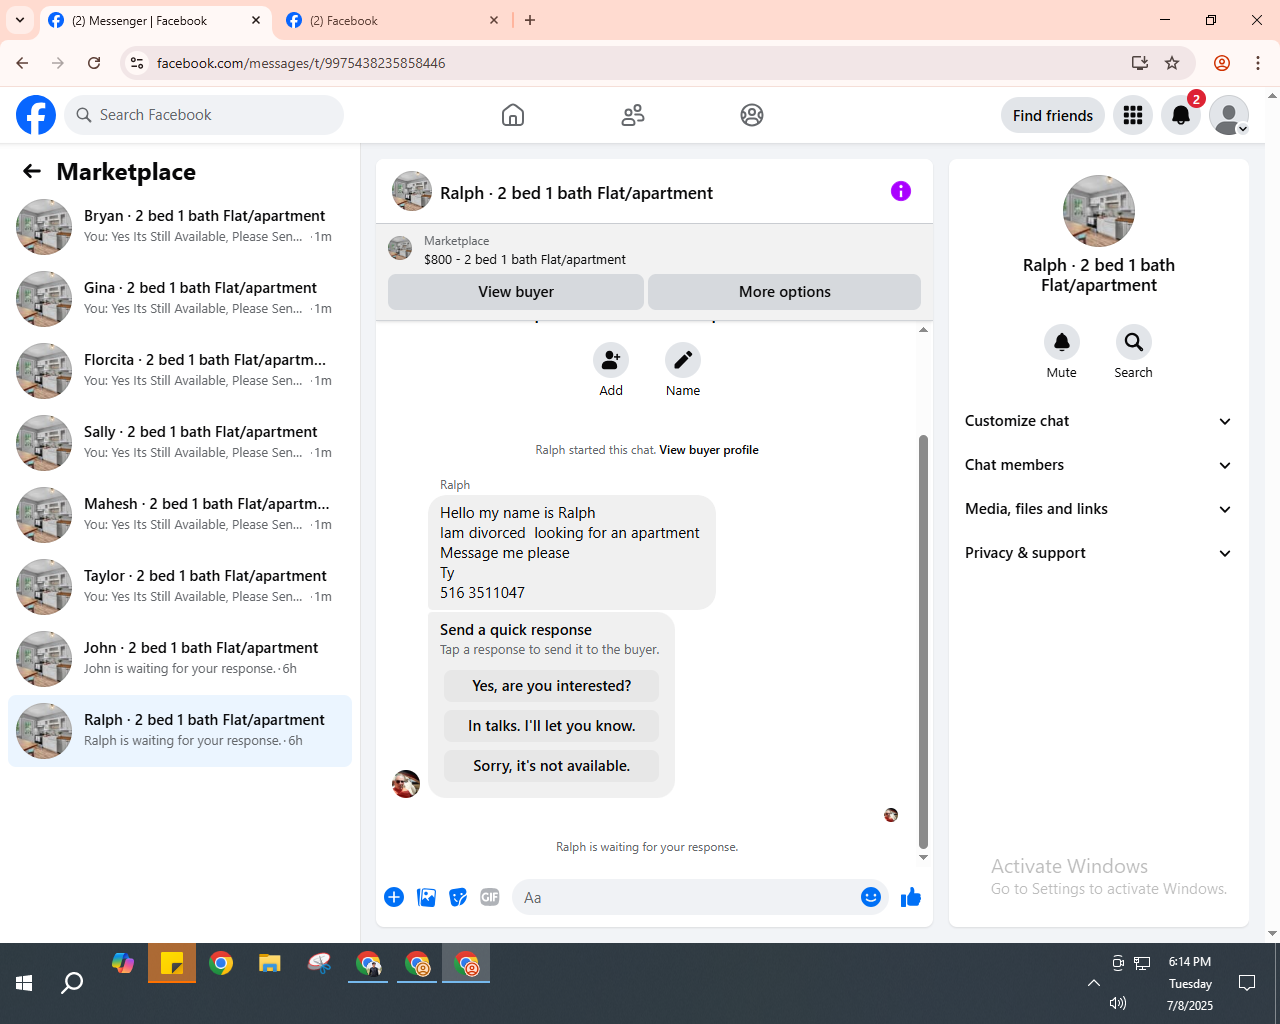
Task: Install app icon in address bar
Action: (1140, 63)
